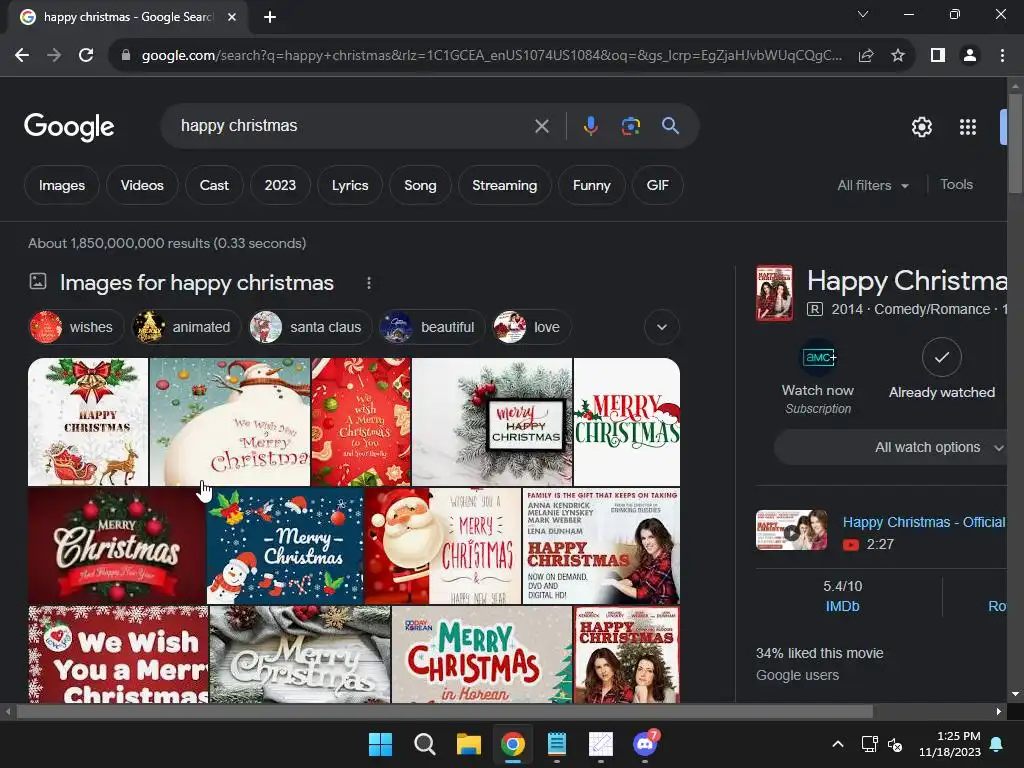Select the Images filter tab
This screenshot has height=768, width=1024.
(x=62, y=185)
